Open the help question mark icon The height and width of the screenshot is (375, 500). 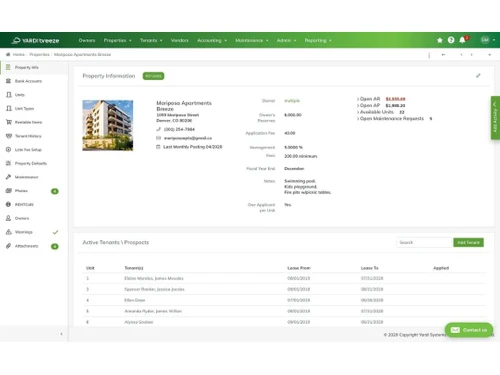click(x=451, y=40)
